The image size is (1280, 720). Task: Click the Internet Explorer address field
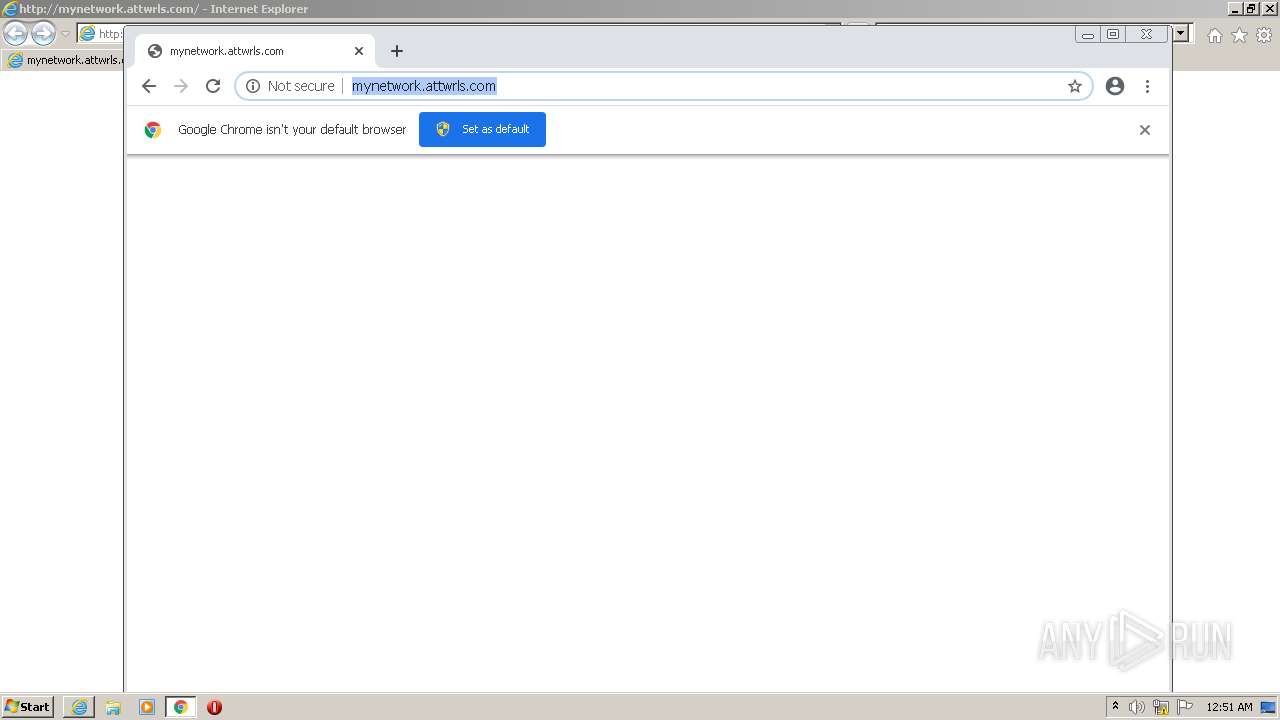tap(101, 34)
